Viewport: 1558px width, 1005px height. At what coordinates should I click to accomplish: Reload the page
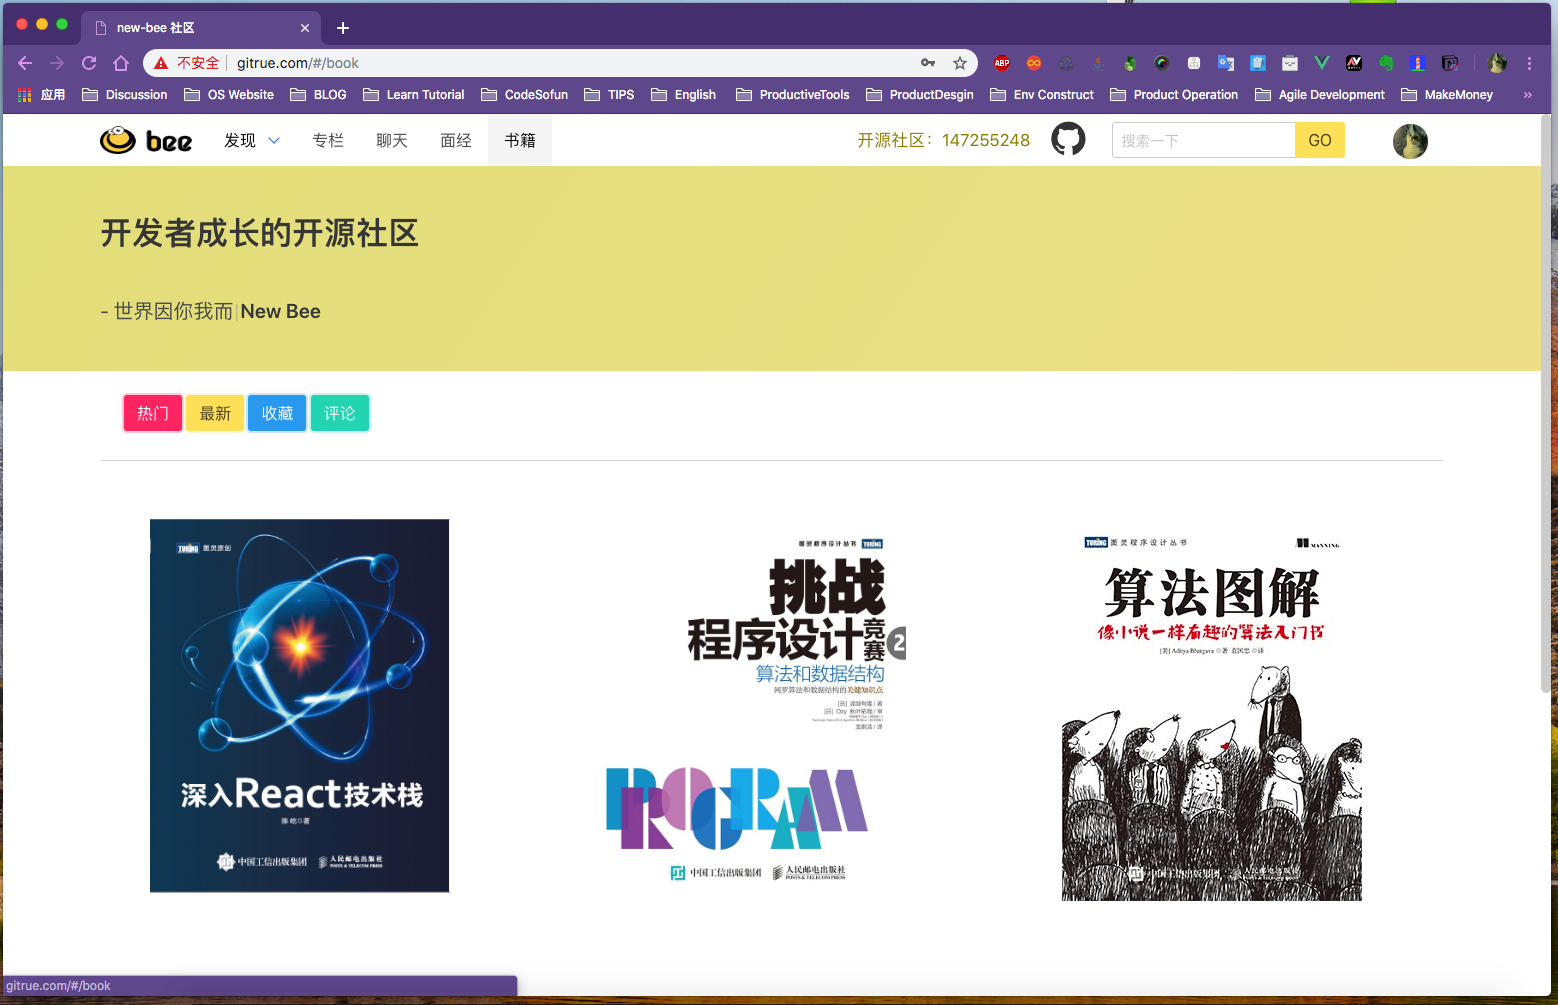coord(89,63)
